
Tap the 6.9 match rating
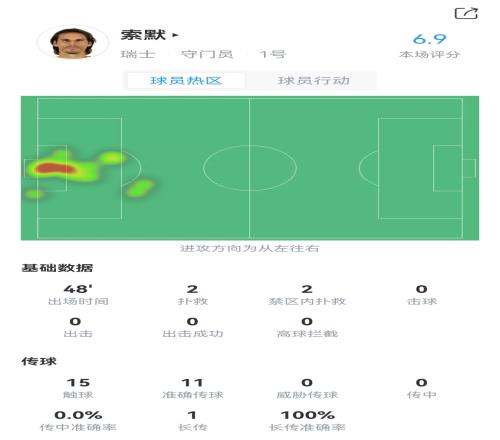pyautogui.click(x=429, y=39)
